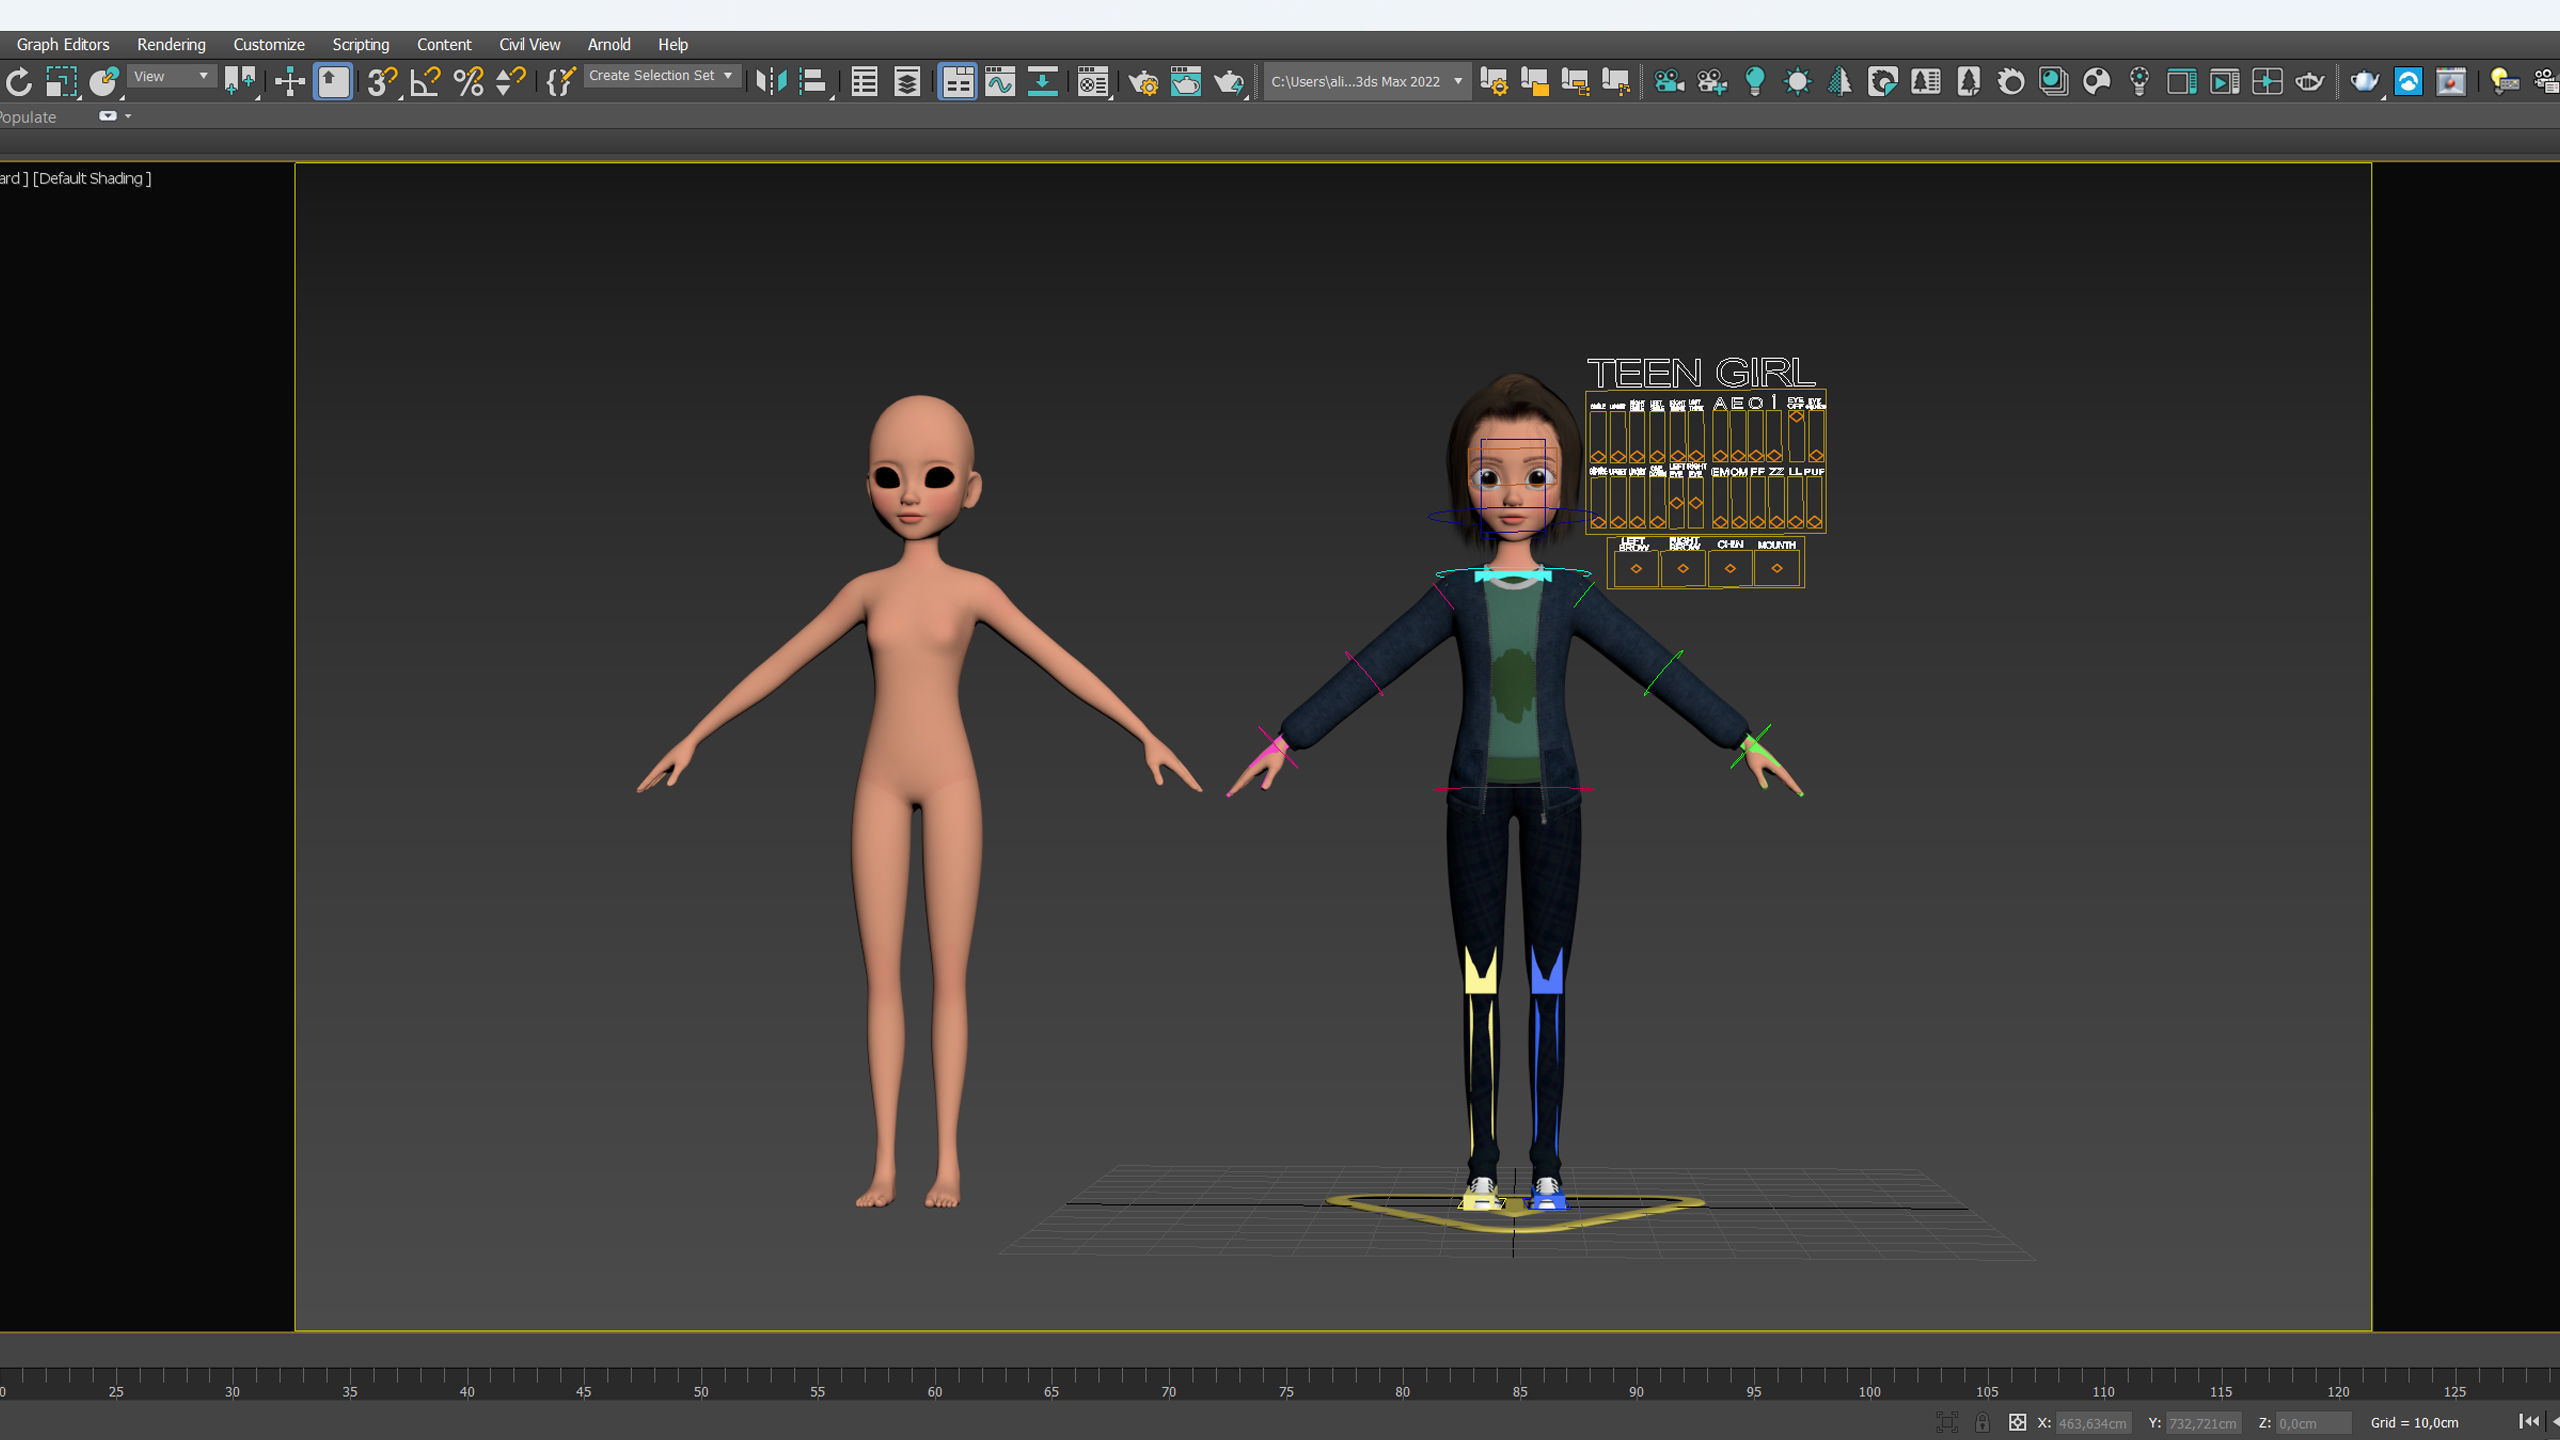Screen dimensions: 2560x1440
Task: Click the MOUNTH facial control diamond
Action: click(x=1776, y=568)
